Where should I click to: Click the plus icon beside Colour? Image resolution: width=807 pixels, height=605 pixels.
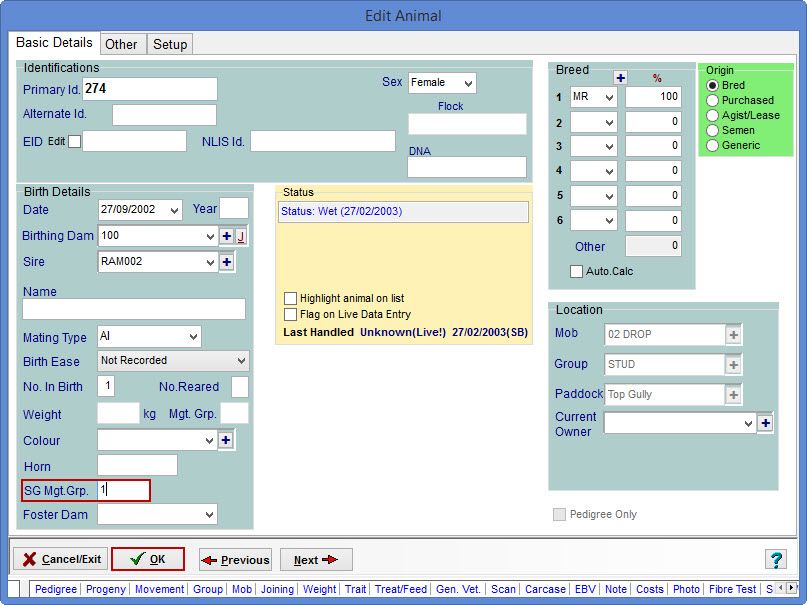click(226, 440)
